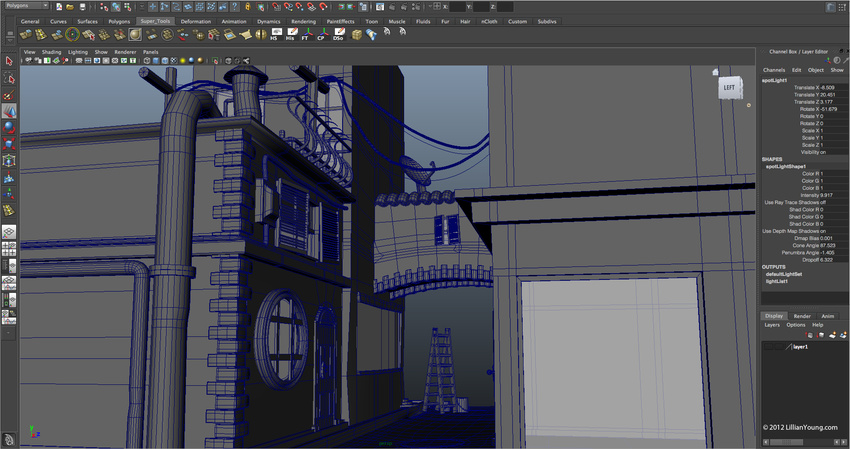The width and height of the screenshot is (850, 449).
Task: Toggle wireframe display cube icon
Action: 147,61
